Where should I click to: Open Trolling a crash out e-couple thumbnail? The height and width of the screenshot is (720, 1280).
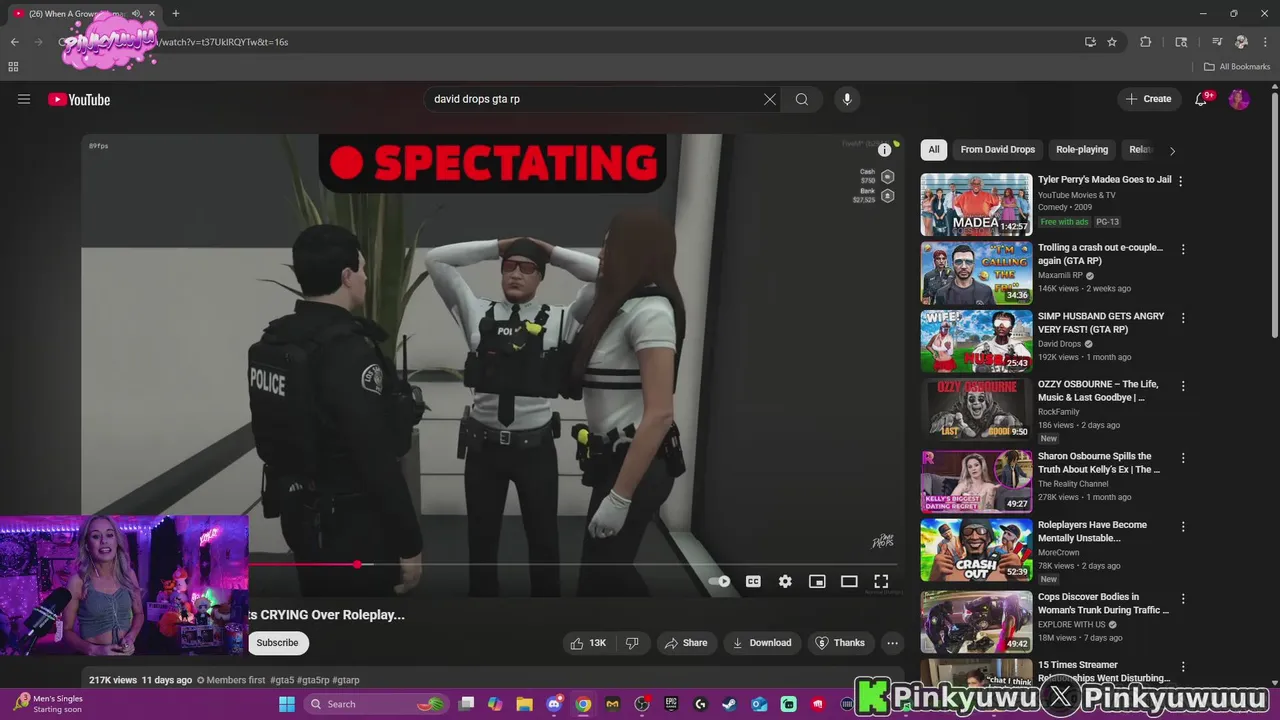click(976, 273)
